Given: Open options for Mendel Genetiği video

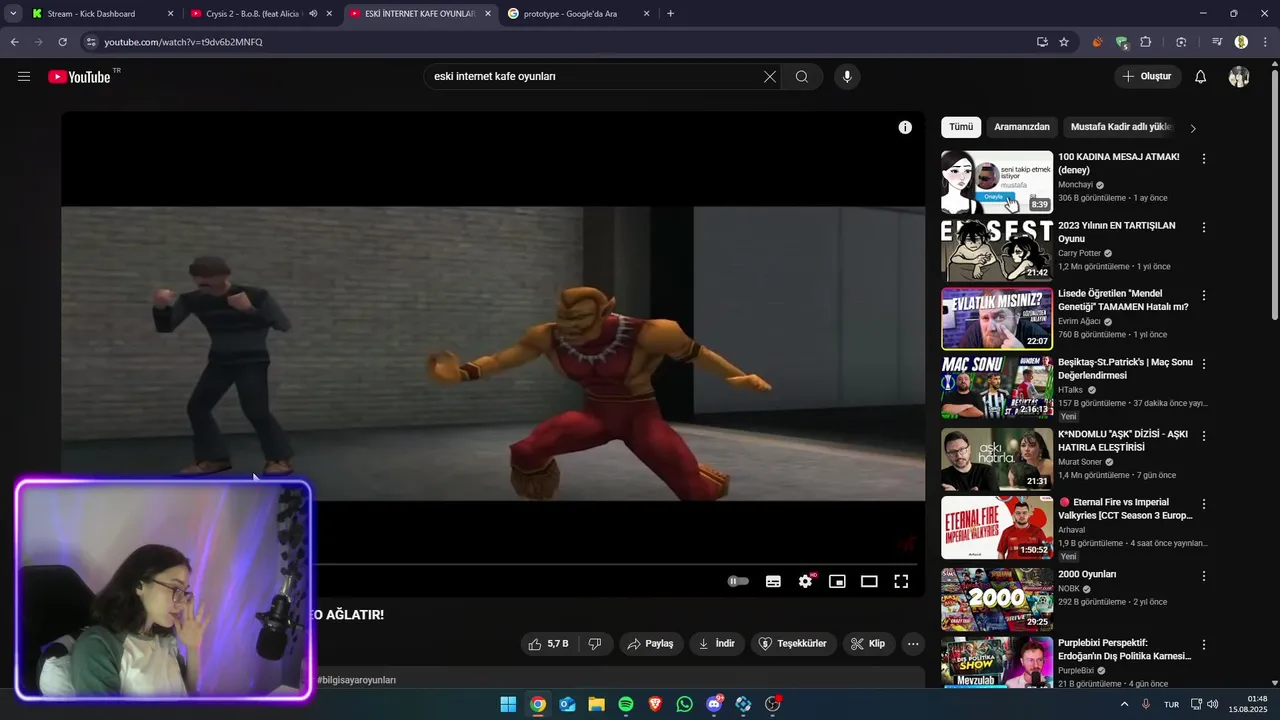Looking at the screenshot, I should coord(1204,296).
